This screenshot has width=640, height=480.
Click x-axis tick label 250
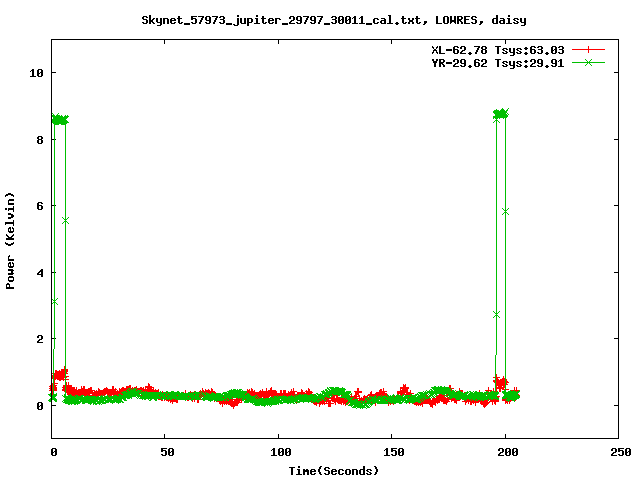(x=621, y=452)
